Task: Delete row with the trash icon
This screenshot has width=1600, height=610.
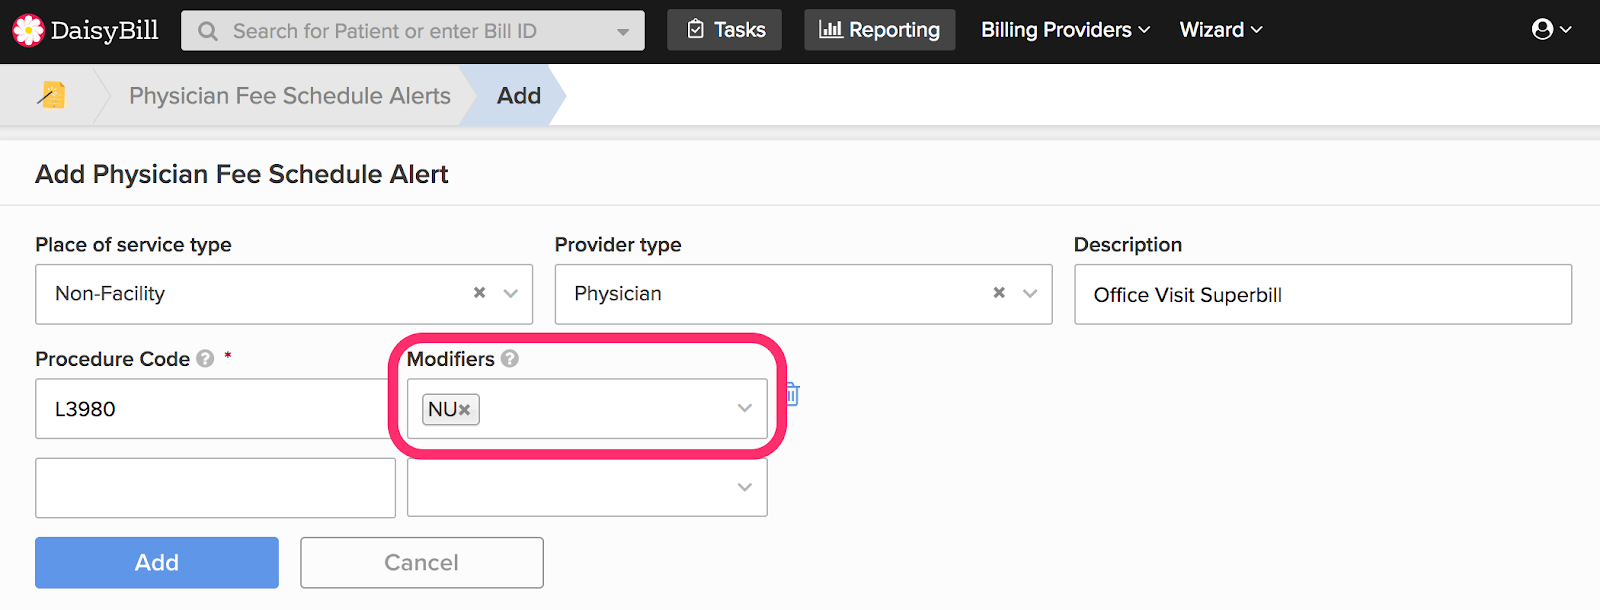Action: [x=792, y=394]
